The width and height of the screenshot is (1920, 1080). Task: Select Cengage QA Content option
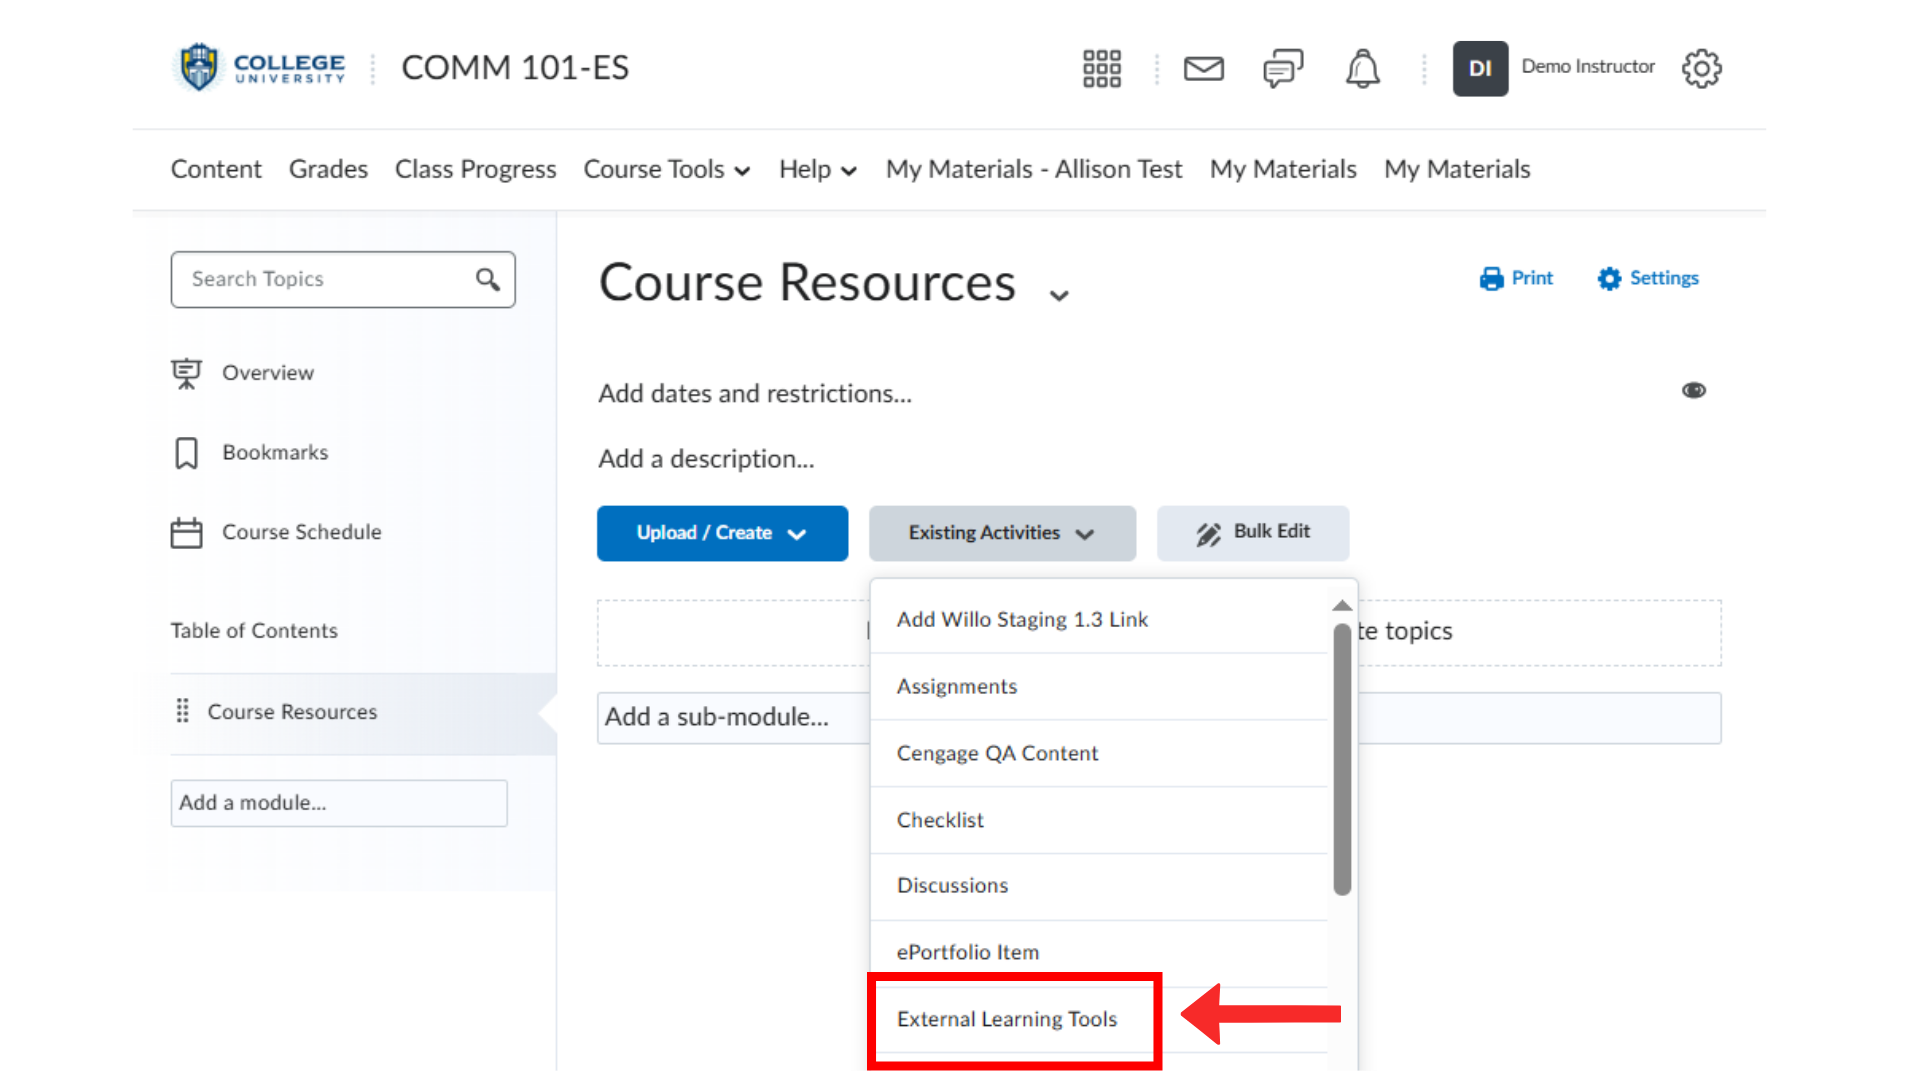1099,753
